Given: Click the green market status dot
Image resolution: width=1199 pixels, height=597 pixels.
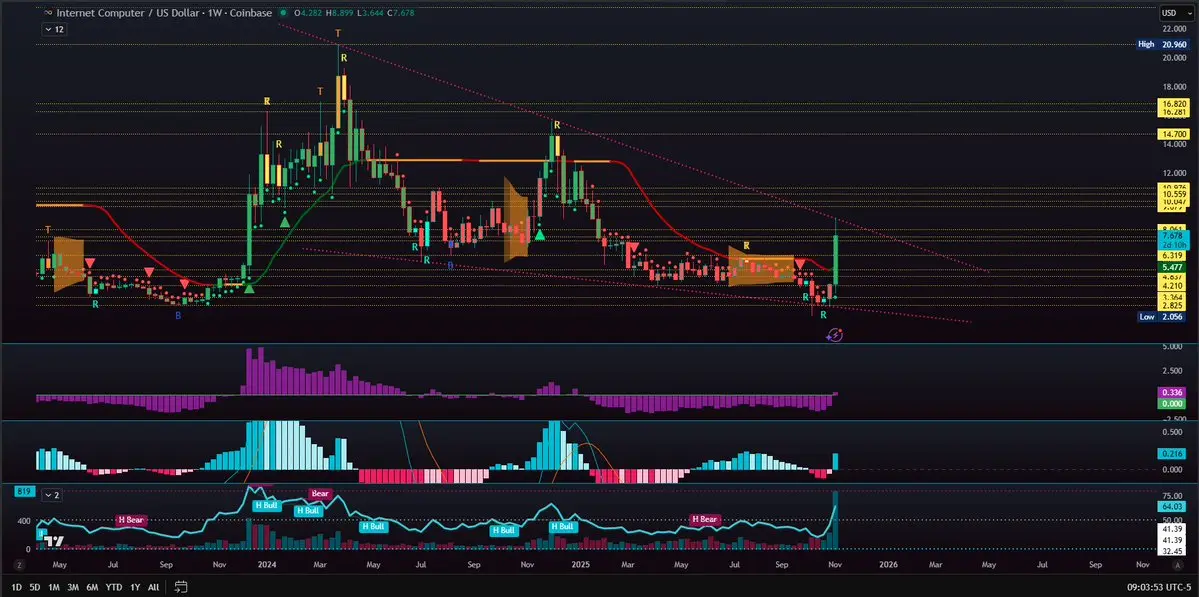Looking at the screenshot, I should click(284, 13).
